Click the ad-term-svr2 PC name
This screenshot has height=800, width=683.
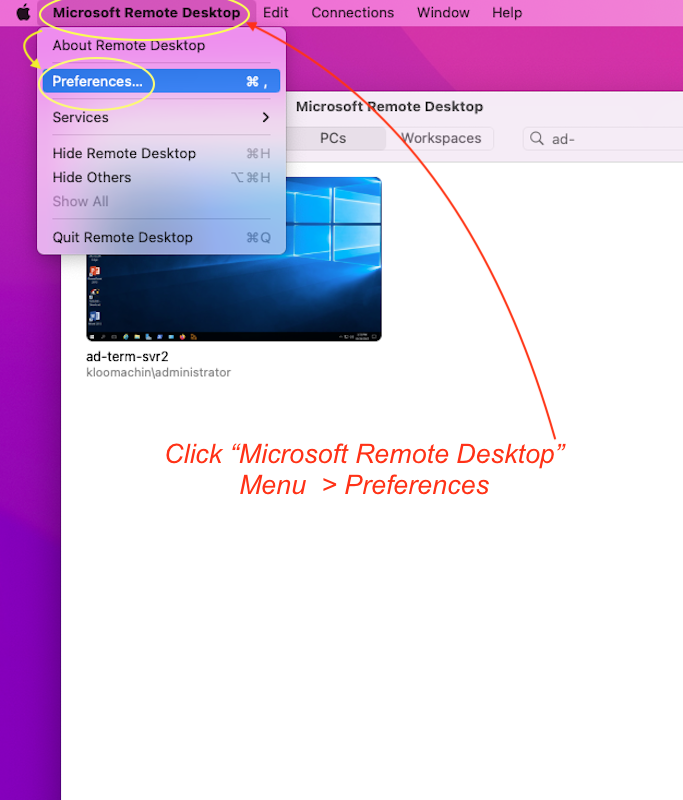pyautogui.click(x=127, y=356)
